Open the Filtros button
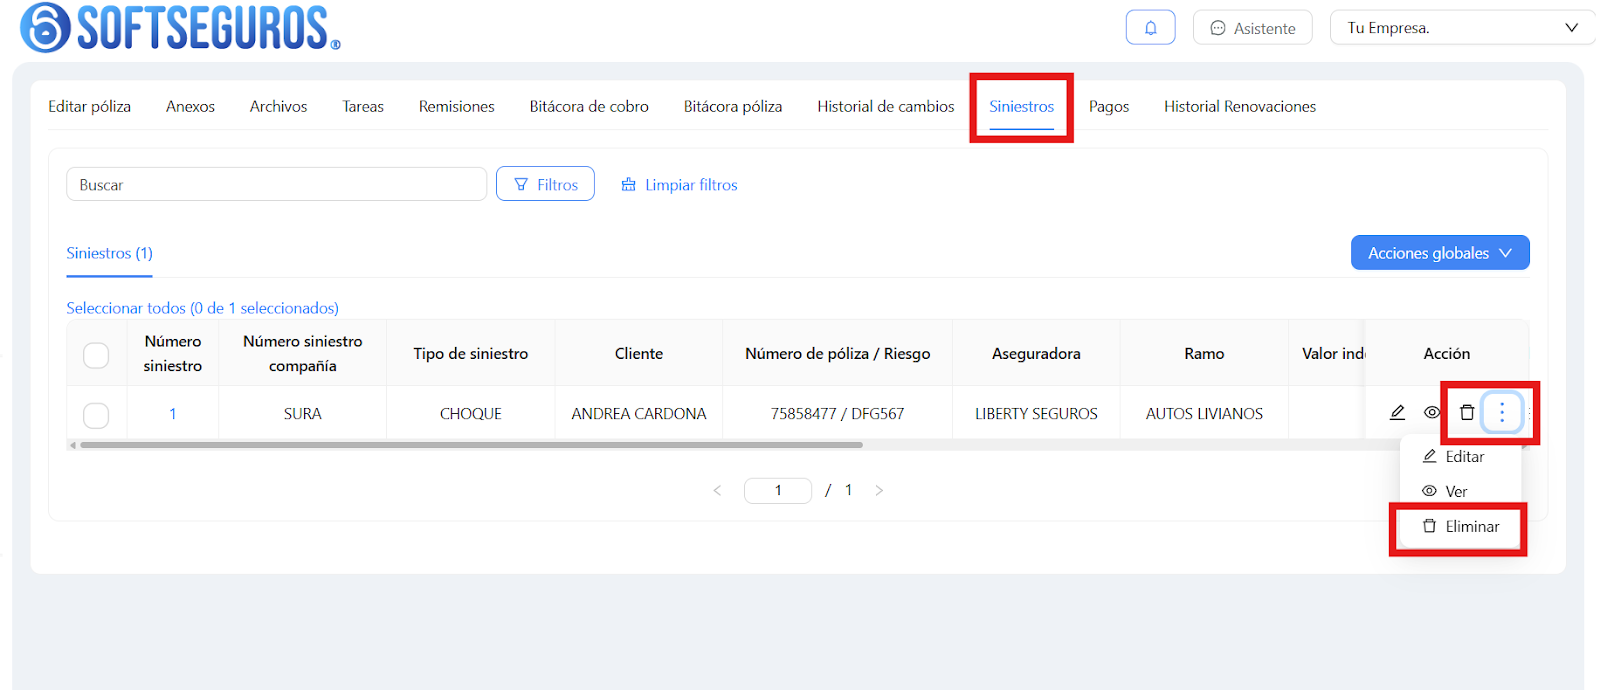The width and height of the screenshot is (1600, 690). (x=545, y=184)
